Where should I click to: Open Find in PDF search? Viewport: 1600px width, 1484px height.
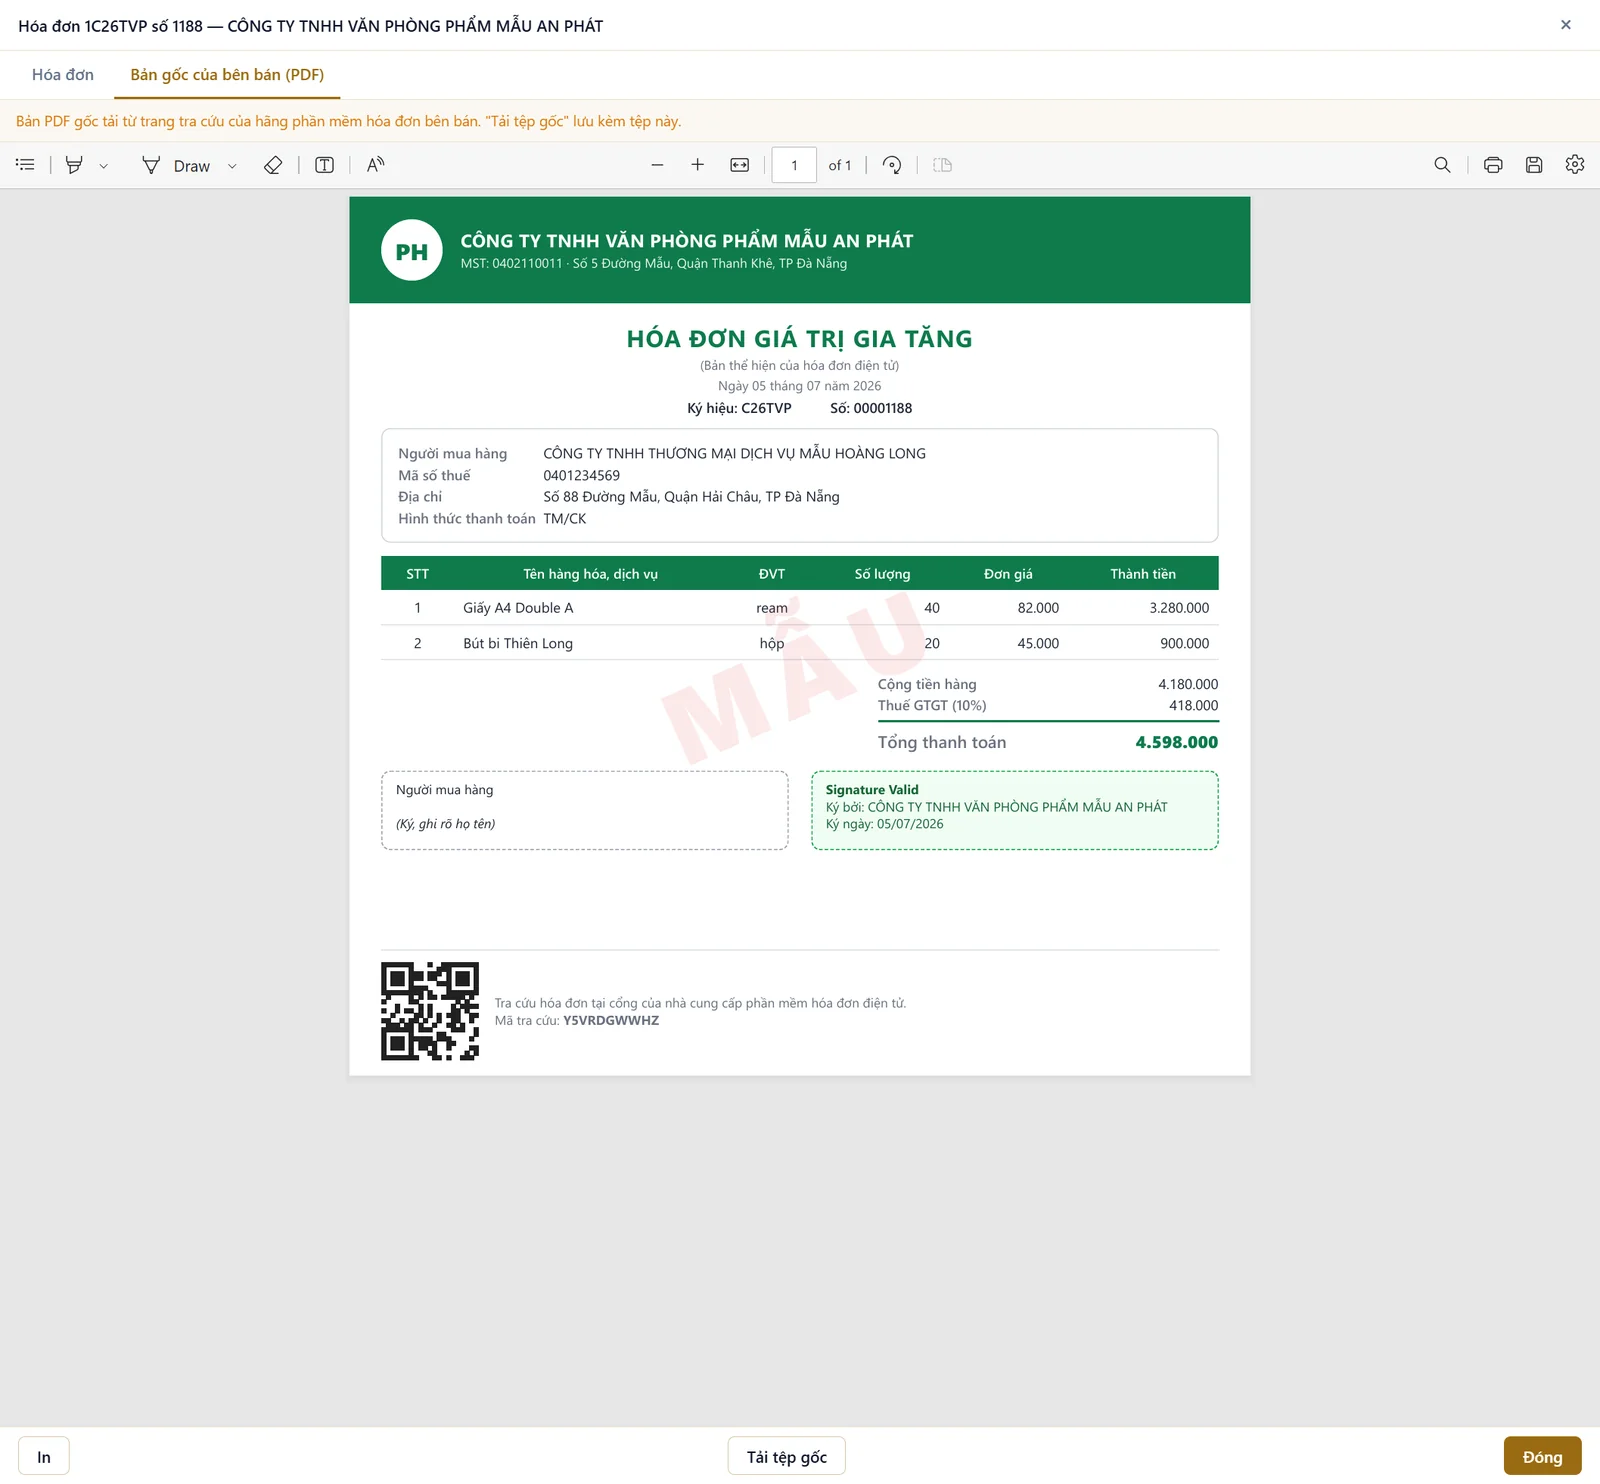[1442, 165]
